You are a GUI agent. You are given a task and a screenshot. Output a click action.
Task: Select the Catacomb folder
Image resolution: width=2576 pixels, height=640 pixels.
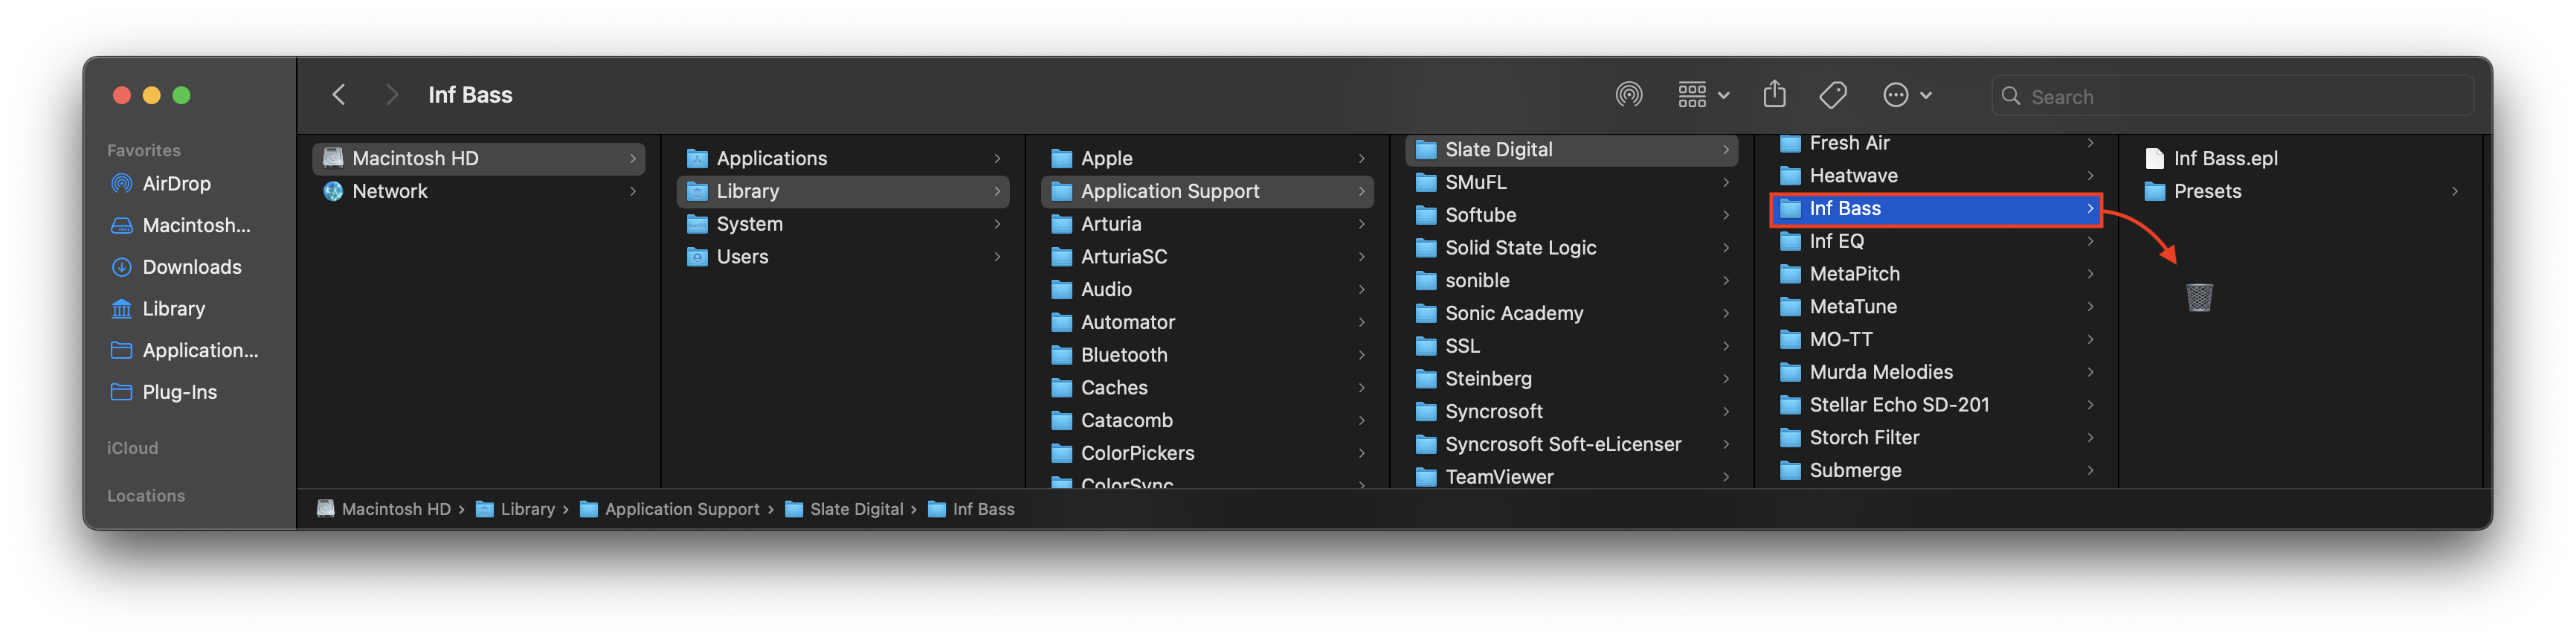[x=1206, y=421]
